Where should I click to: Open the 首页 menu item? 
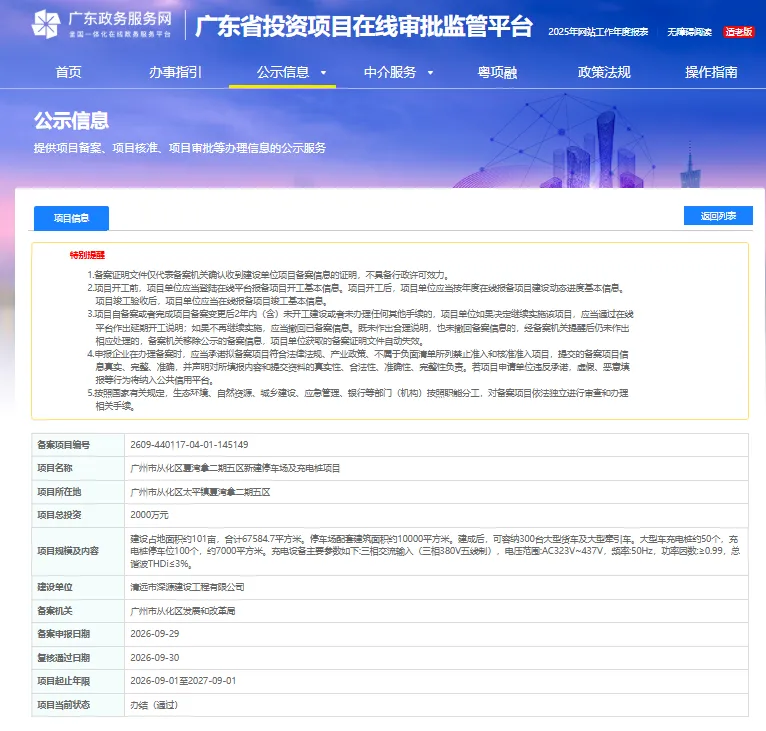[68, 72]
